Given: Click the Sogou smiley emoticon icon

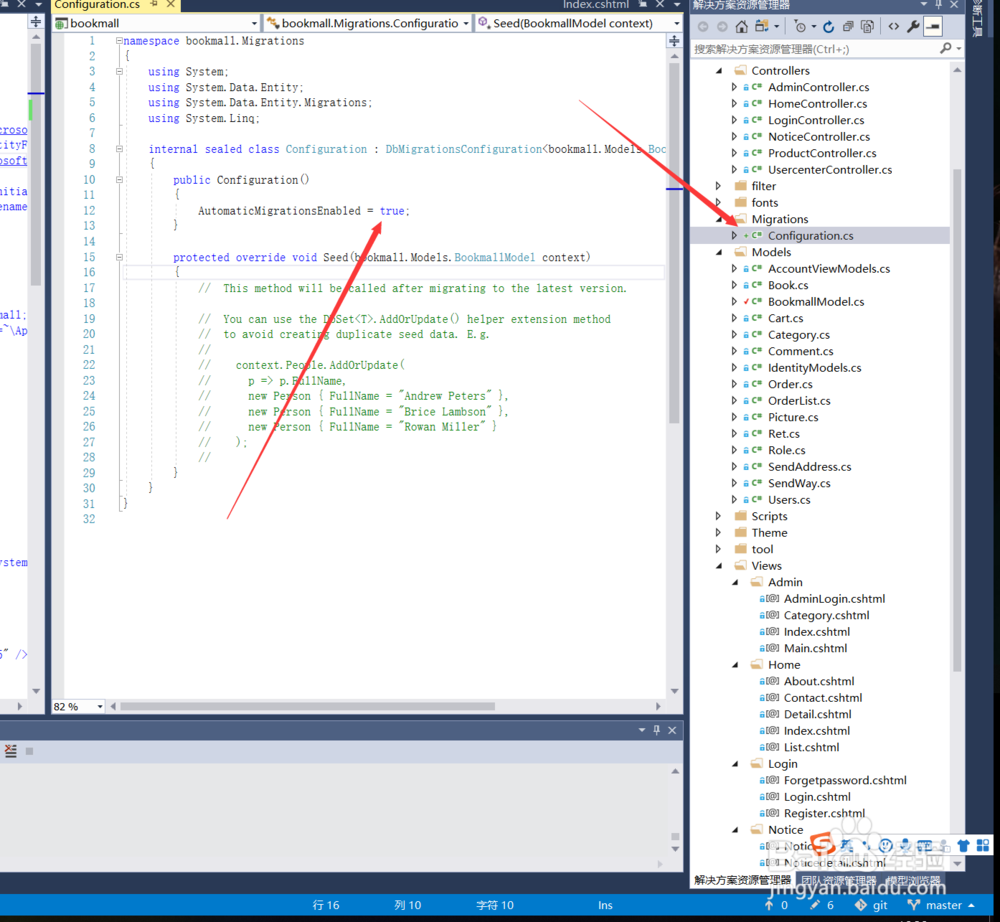Looking at the screenshot, I should coord(885,846).
